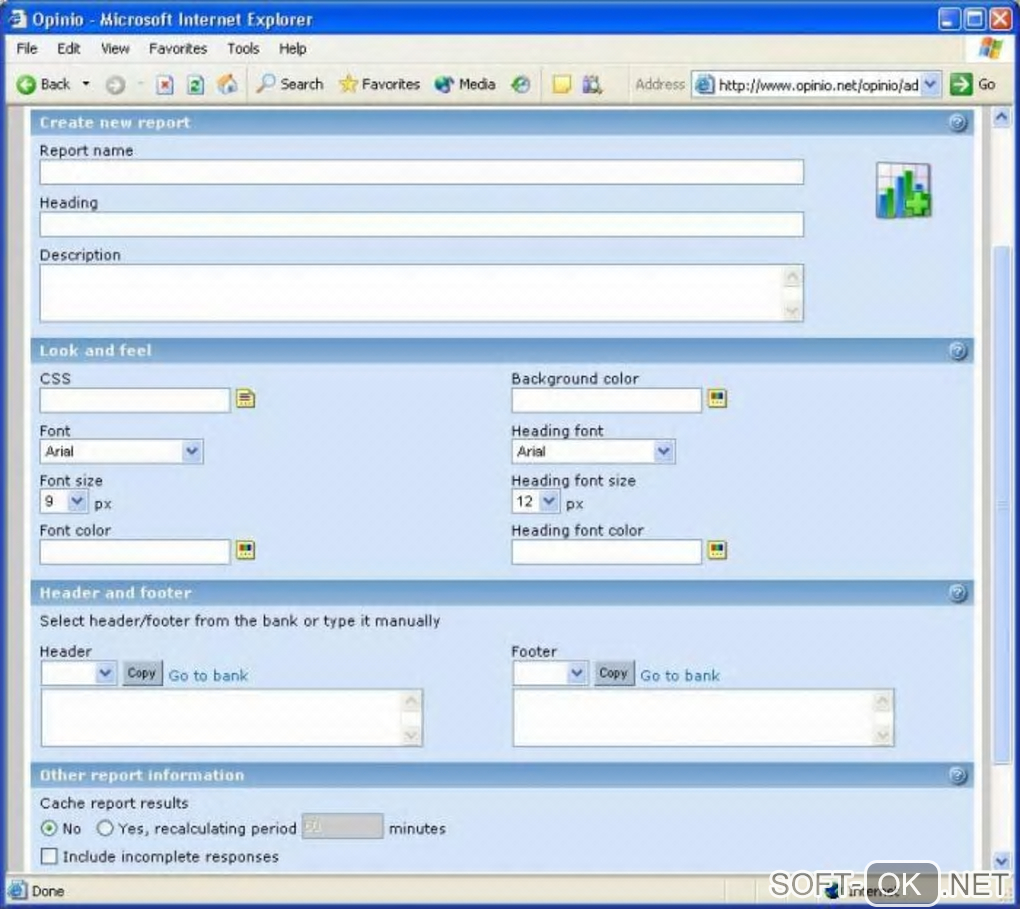Click the Refresh page icon
The width and height of the screenshot is (1020, 909).
195,85
